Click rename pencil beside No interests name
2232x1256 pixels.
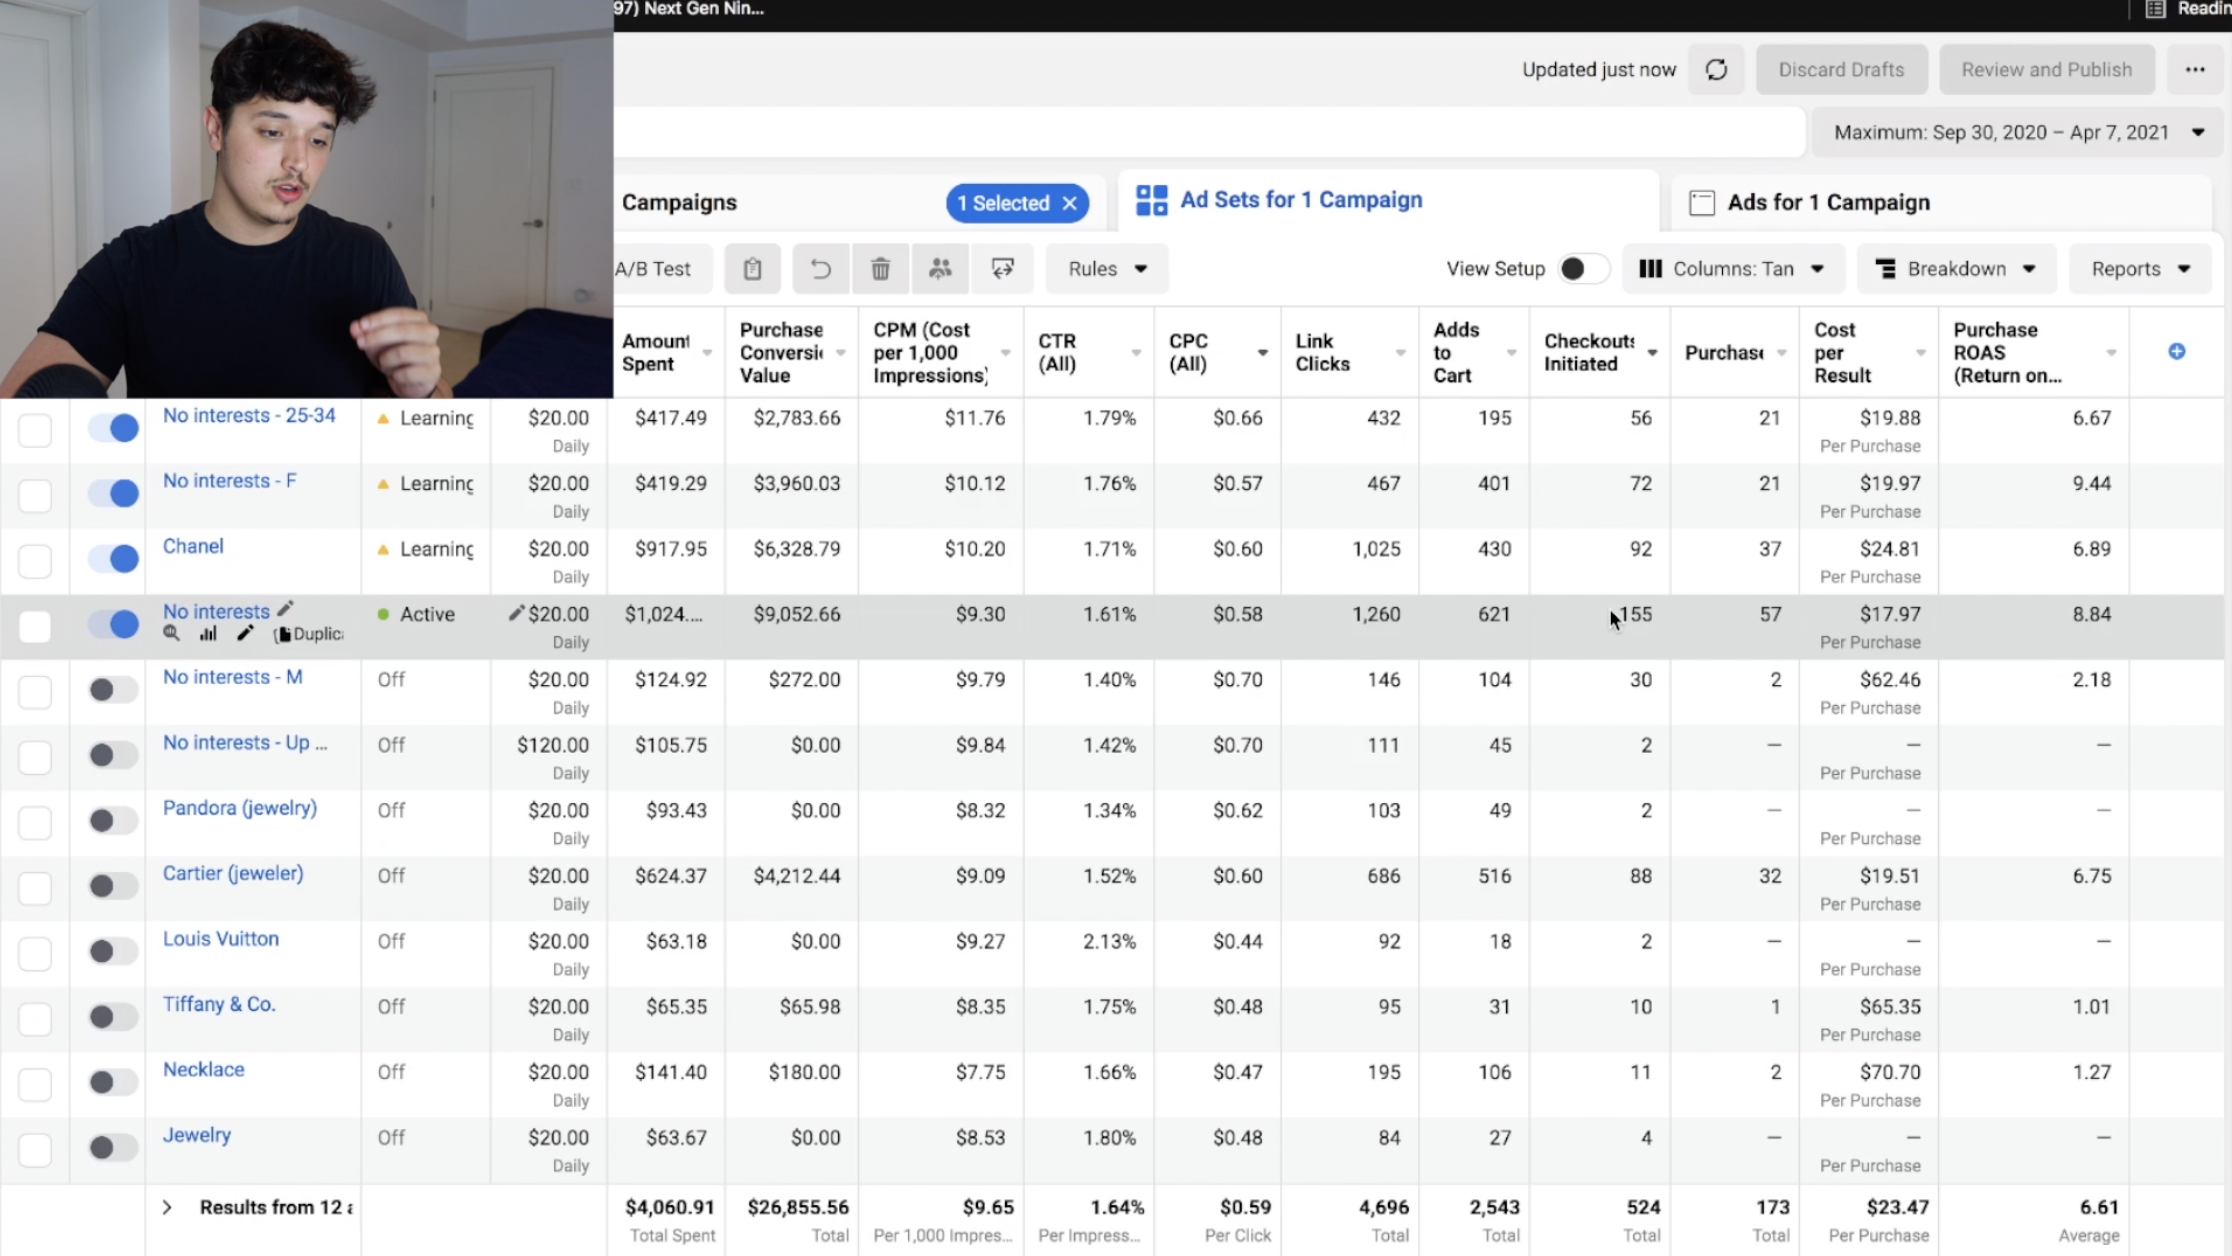point(285,609)
